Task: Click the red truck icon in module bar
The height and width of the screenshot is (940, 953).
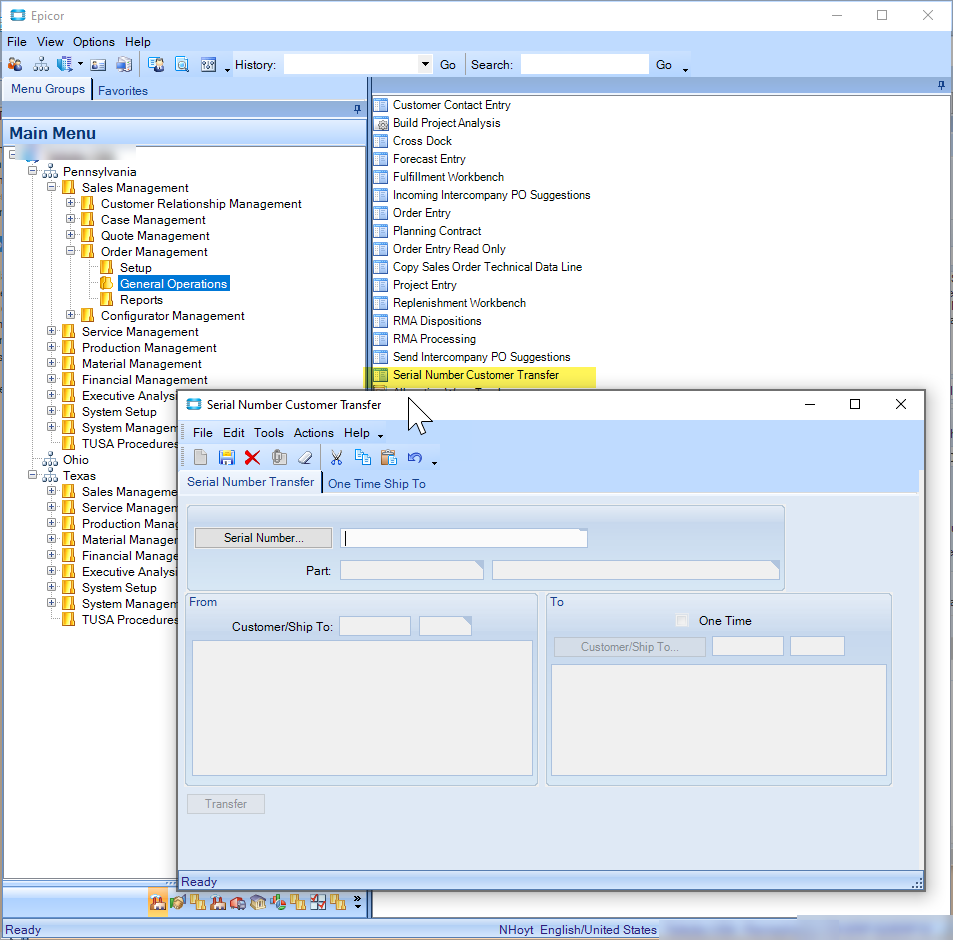Action: click(x=238, y=902)
